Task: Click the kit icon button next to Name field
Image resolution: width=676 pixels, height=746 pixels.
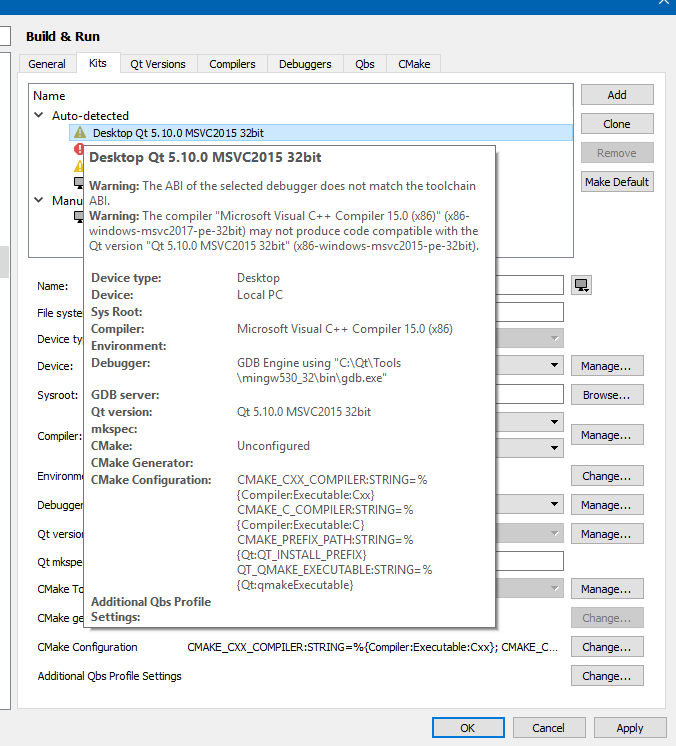Action: click(x=581, y=285)
